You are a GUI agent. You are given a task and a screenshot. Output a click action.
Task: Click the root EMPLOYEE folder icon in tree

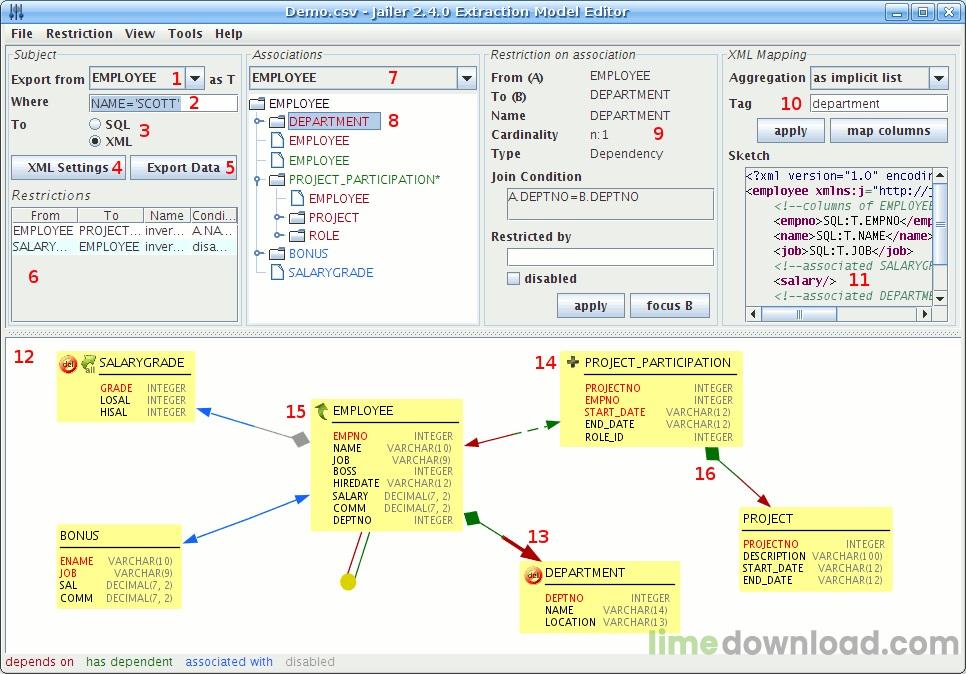click(258, 104)
